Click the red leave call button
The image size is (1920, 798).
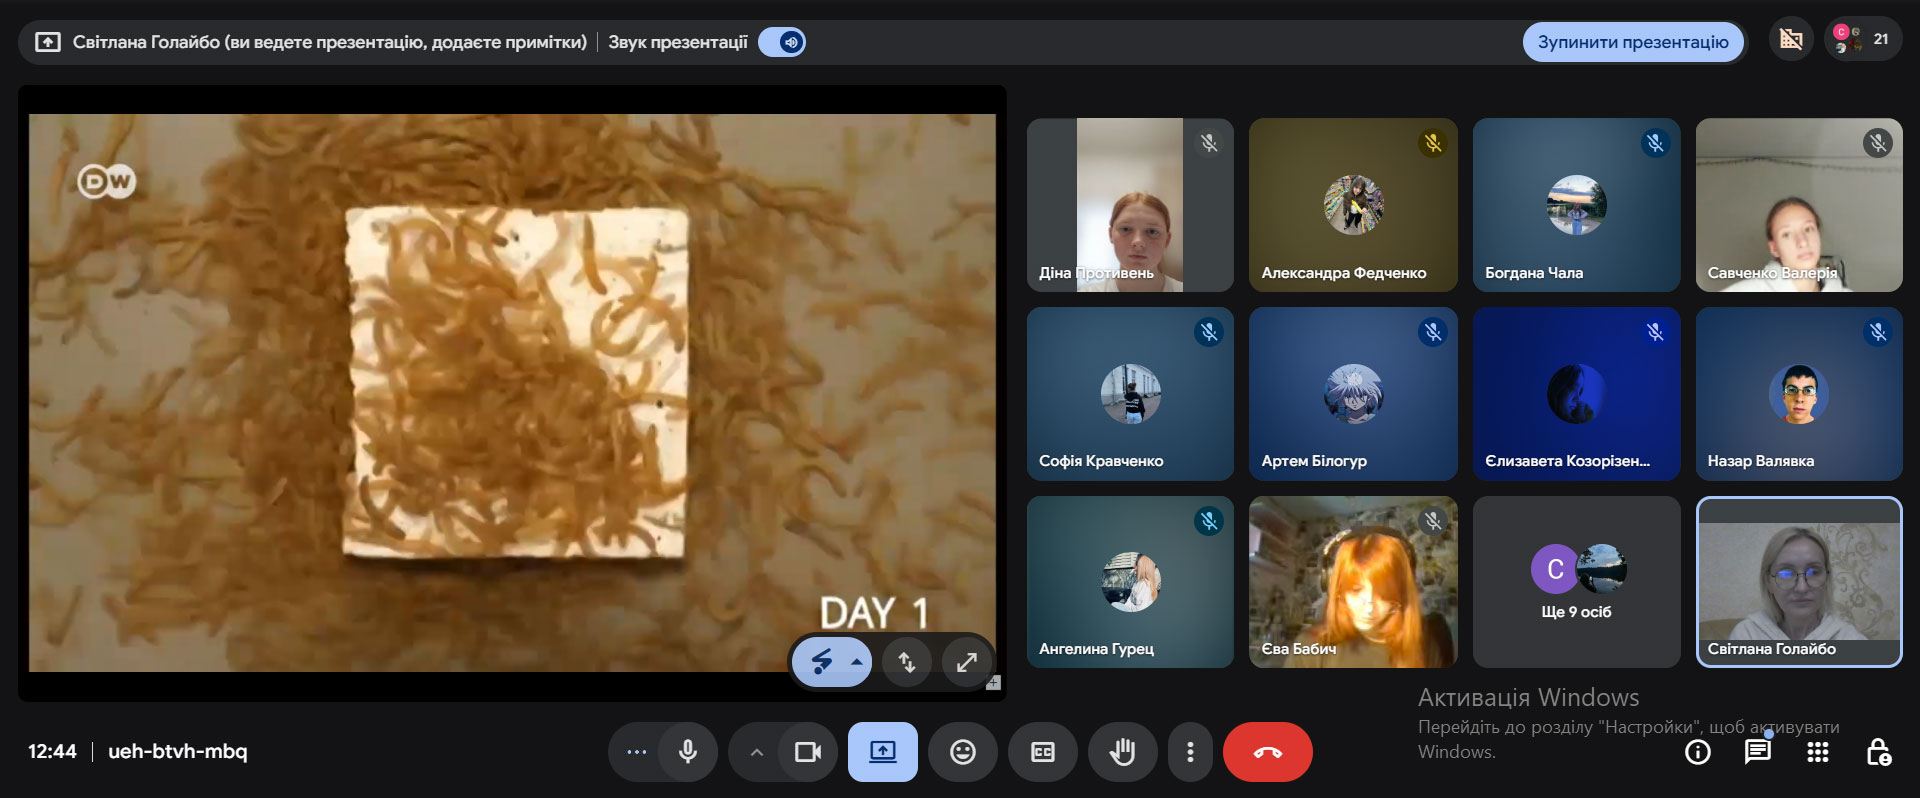click(1267, 752)
